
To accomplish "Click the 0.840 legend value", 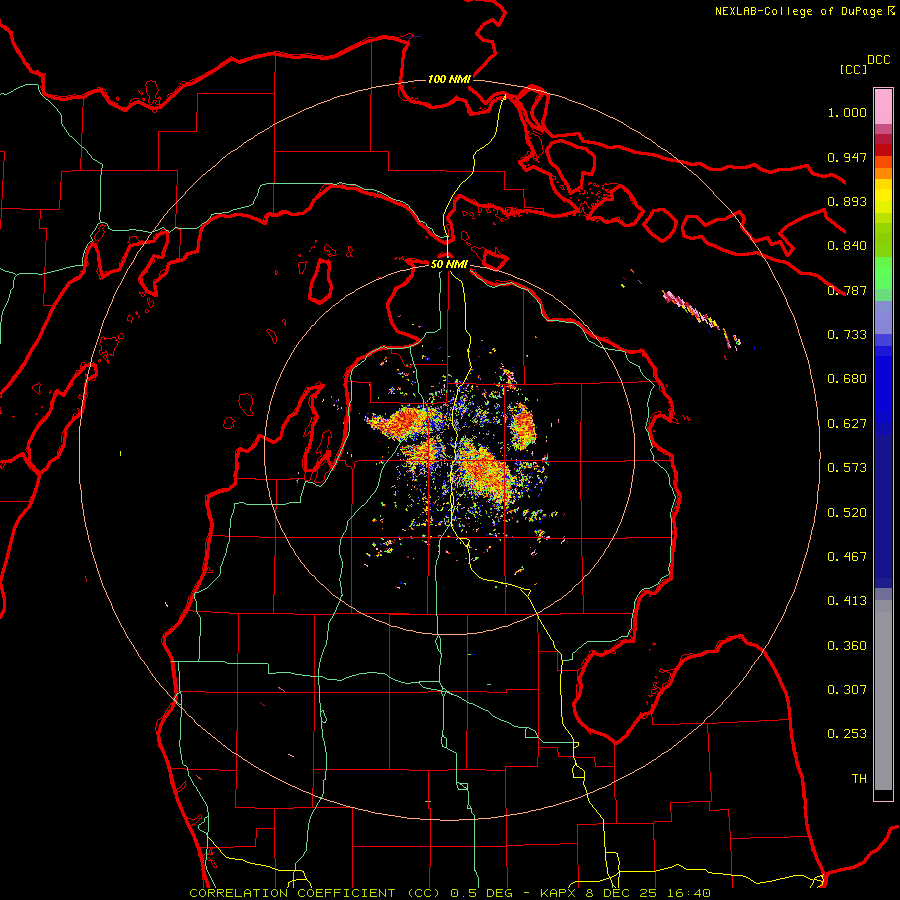I will click(847, 246).
